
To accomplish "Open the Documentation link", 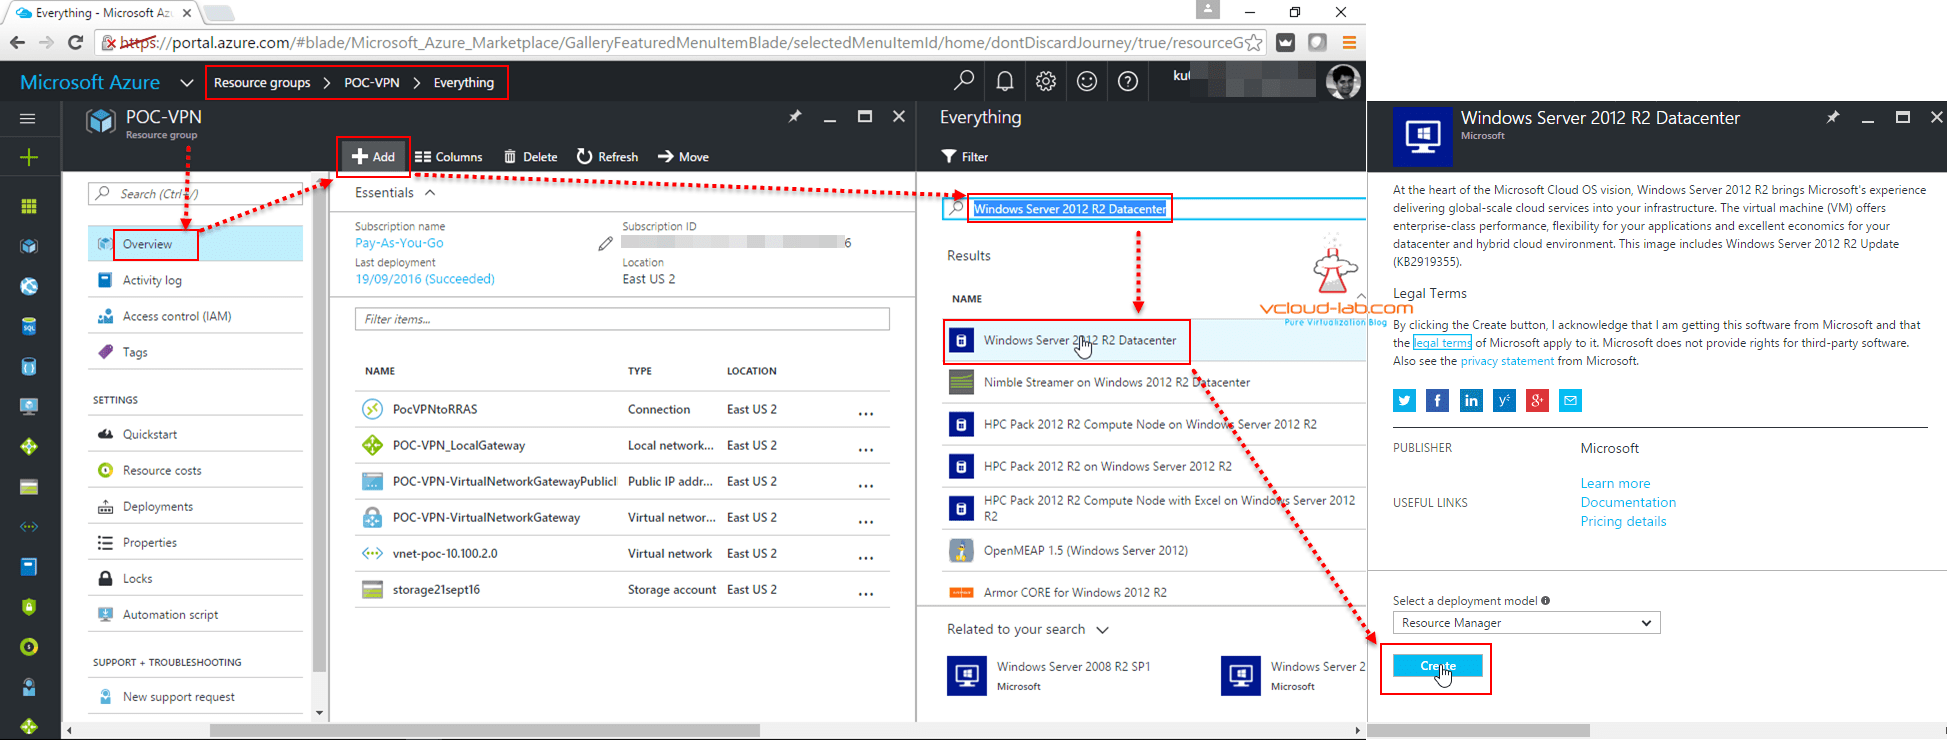I will [x=1628, y=502].
